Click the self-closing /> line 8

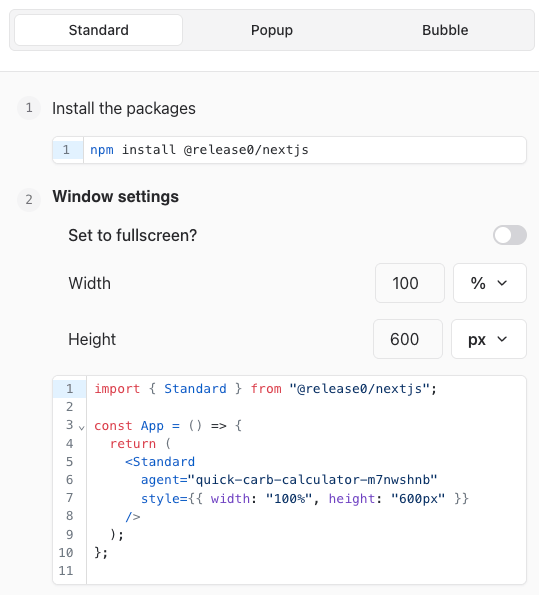click(x=133, y=516)
